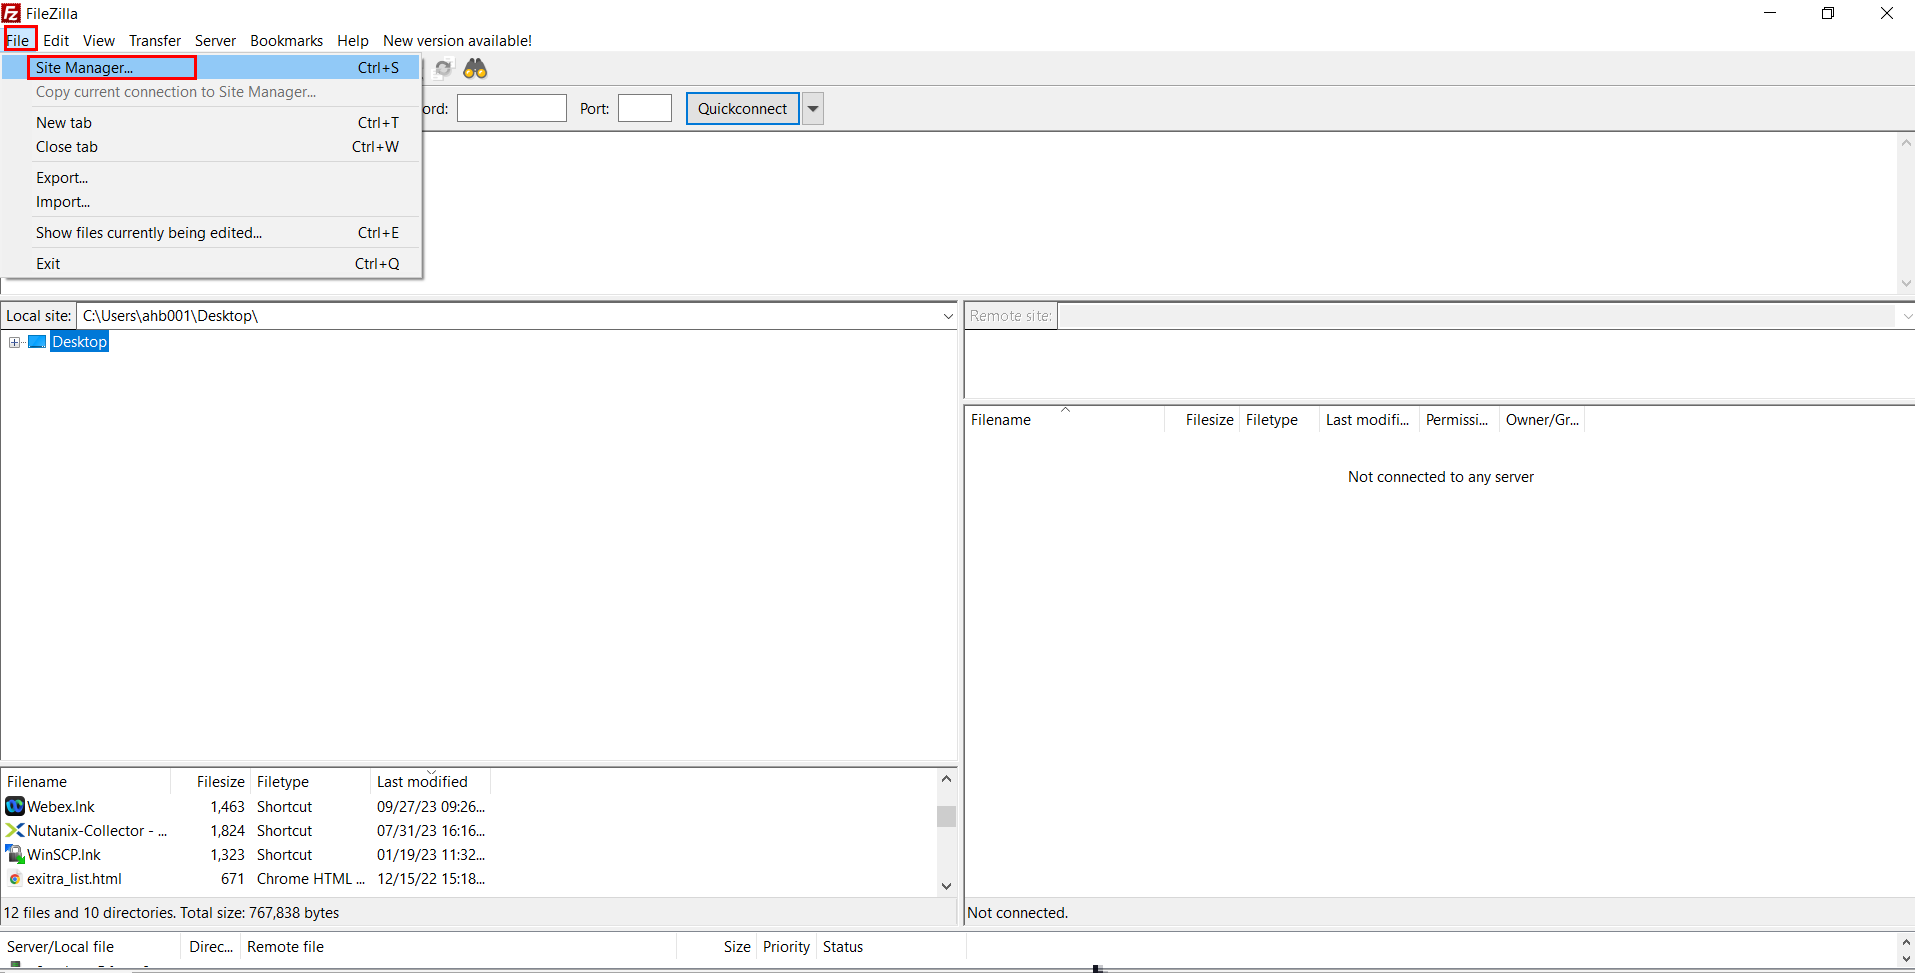The width and height of the screenshot is (1915, 973).
Task: Click the Remote file queue column header
Action: [458, 946]
